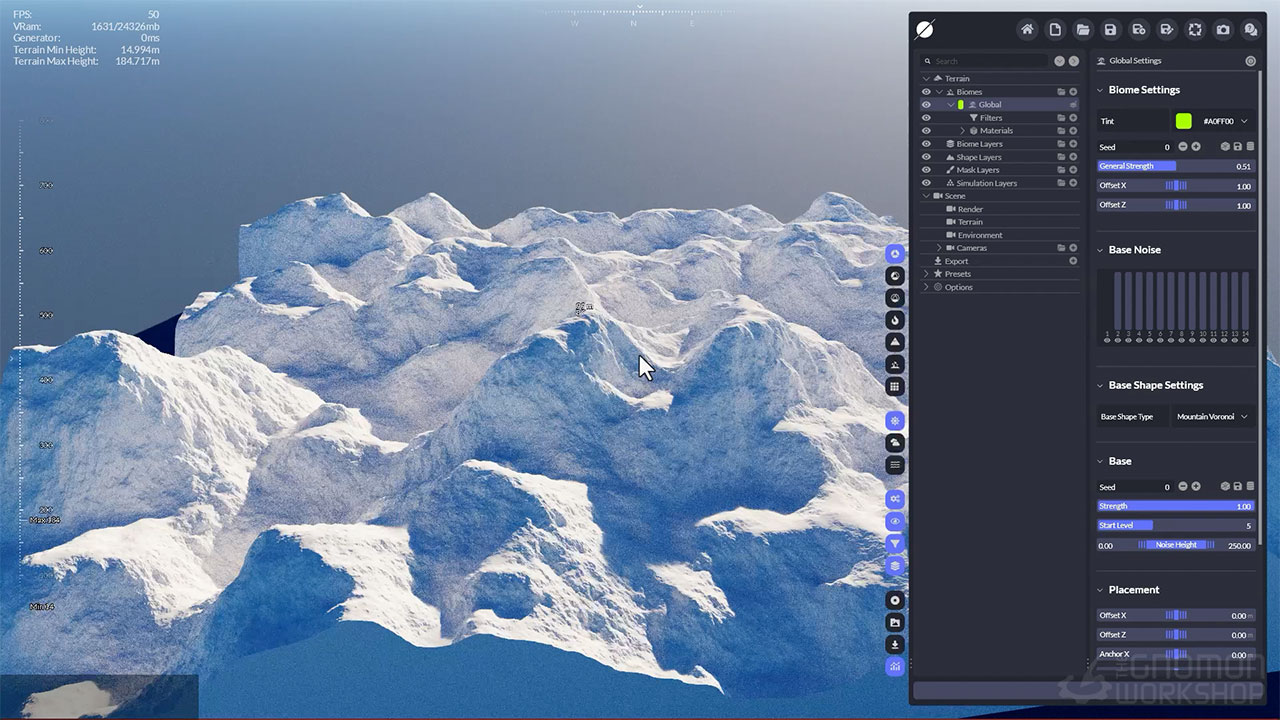Click the green Tint color swatch
The height and width of the screenshot is (720, 1280).
[1184, 121]
